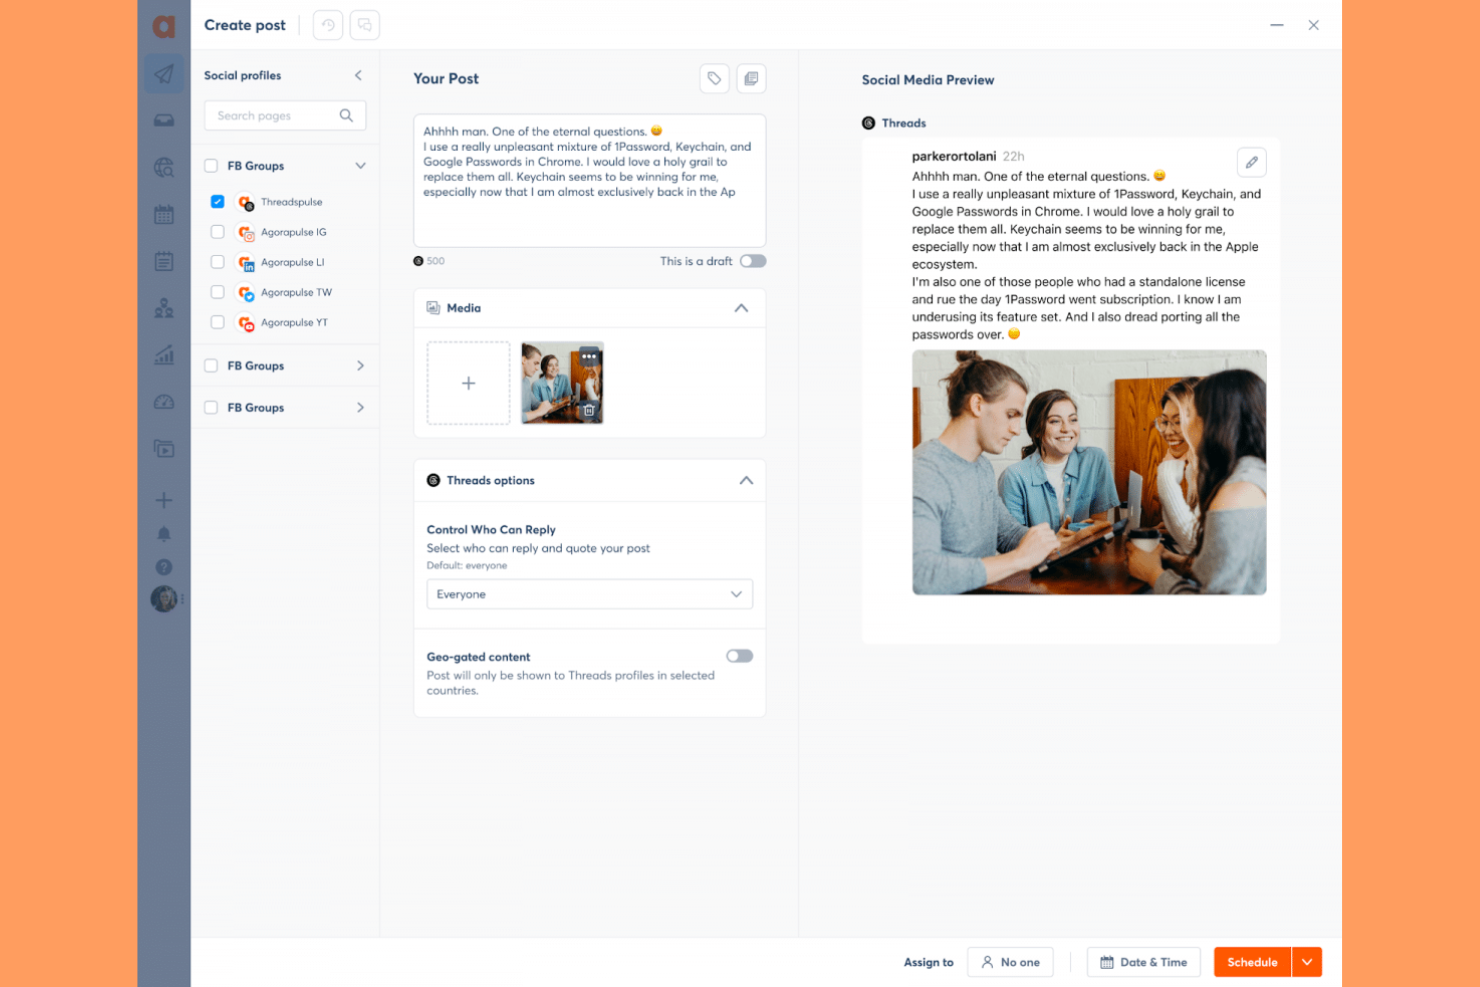Turn on This is a draft toggle

(x=753, y=260)
